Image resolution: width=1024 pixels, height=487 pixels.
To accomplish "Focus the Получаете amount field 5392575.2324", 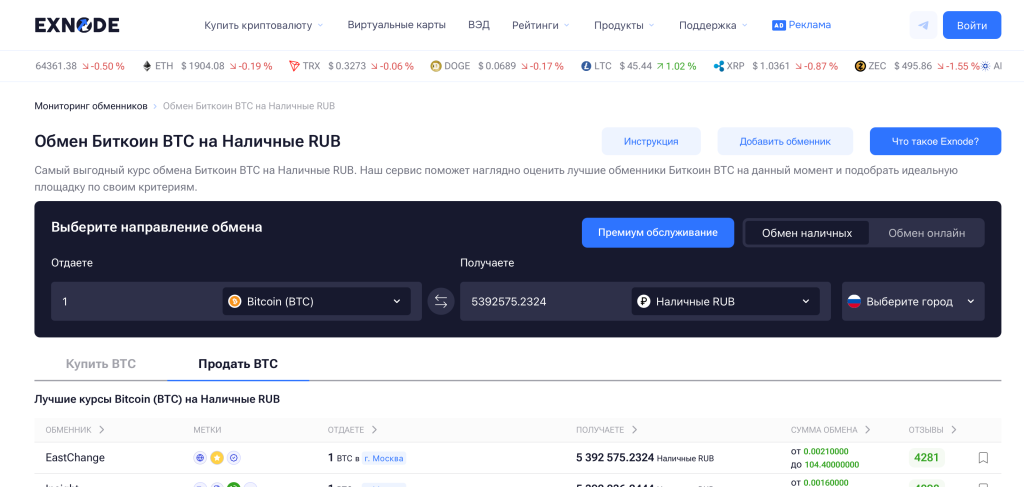I will [x=545, y=302].
